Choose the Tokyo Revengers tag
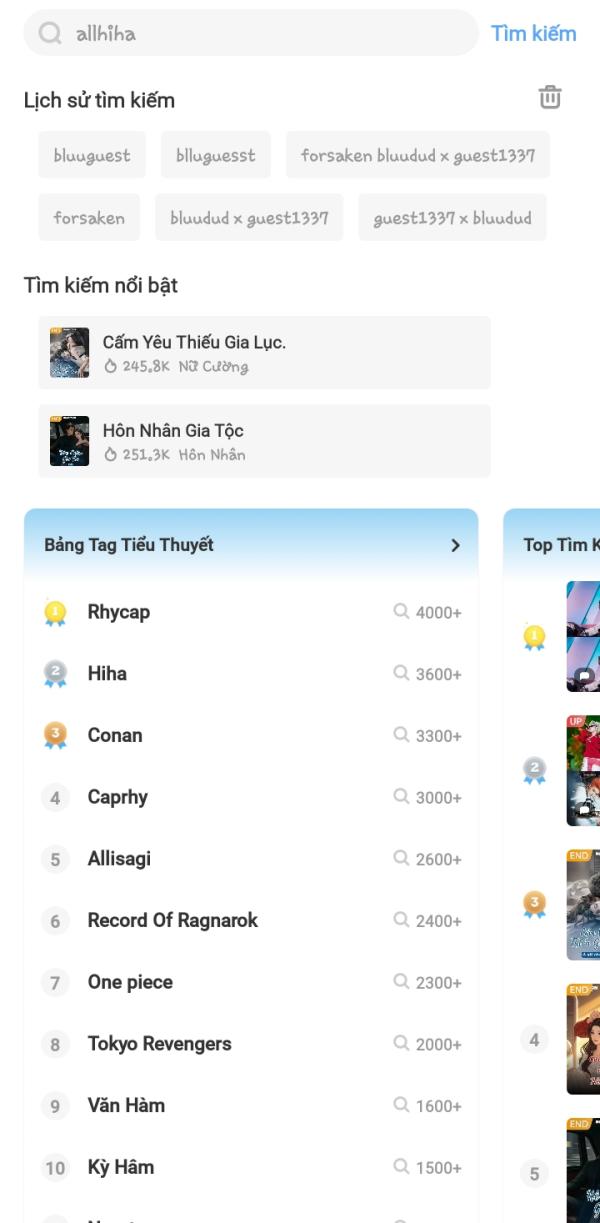This screenshot has width=600, height=1223. click(159, 1044)
